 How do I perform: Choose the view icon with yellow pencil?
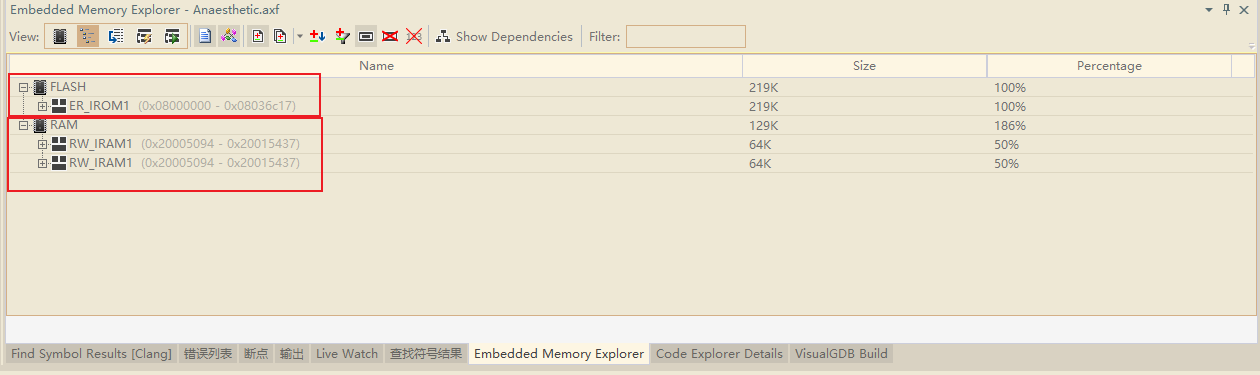pyautogui.click(x=144, y=37)
